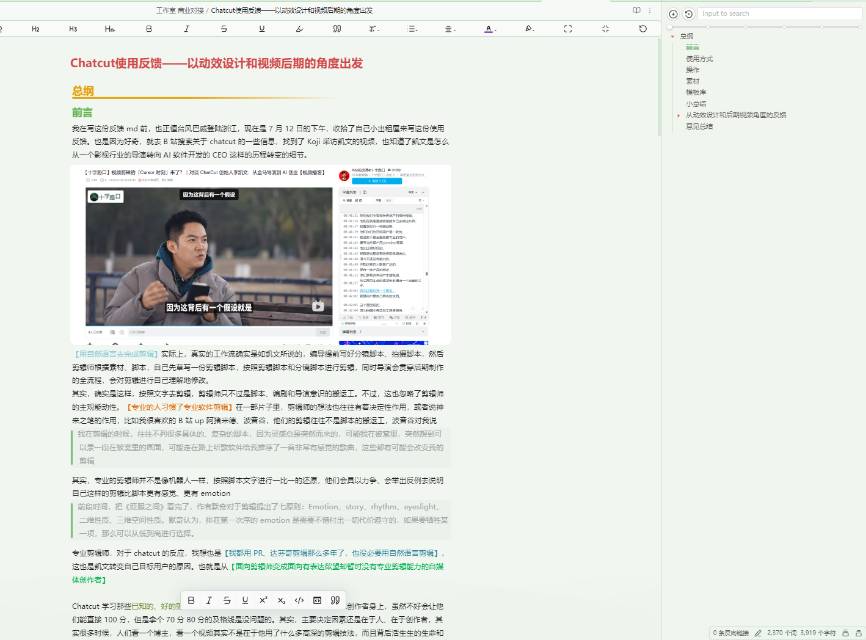Viewport: 866px width, 640px height.
Task: Click superscript in the floating selection toolbar
Action: tap(263, 600)
